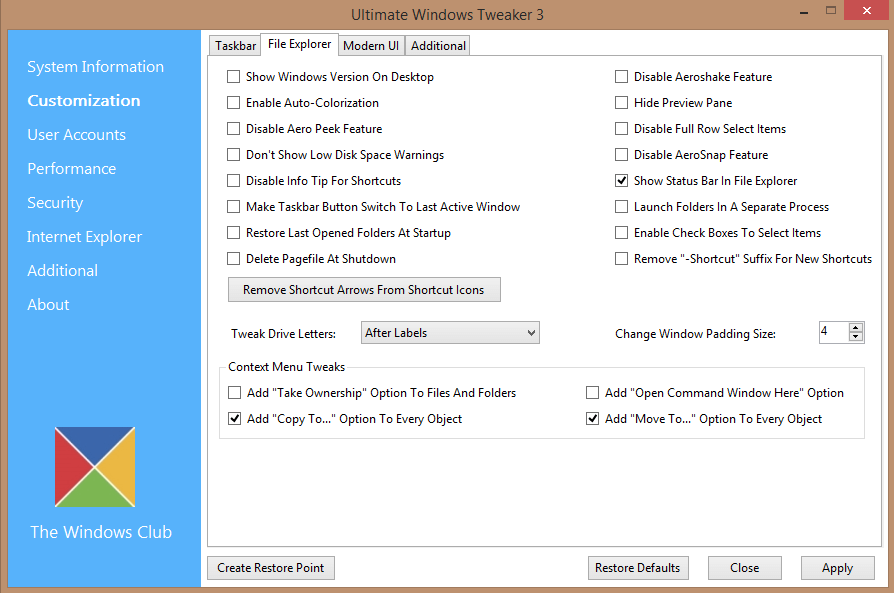894x593 pixels.
Task: Switch to the Taskbar tab
Action: [x=235, y=46]
